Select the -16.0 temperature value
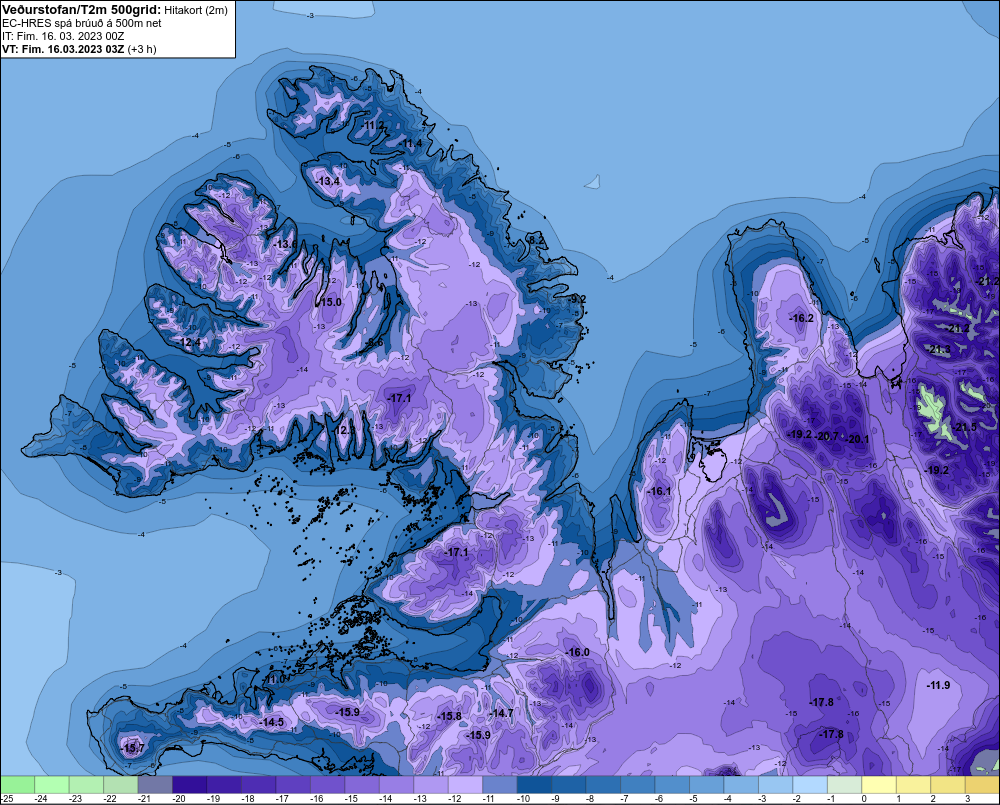1000x805 pixels. pos(578,652)
